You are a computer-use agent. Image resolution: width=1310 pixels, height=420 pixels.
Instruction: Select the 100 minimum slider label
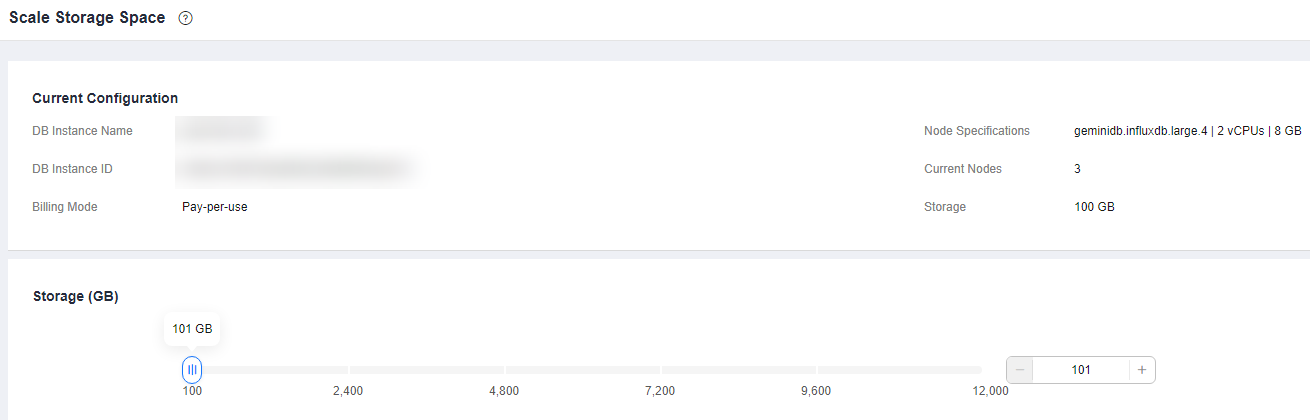(192, 391)
